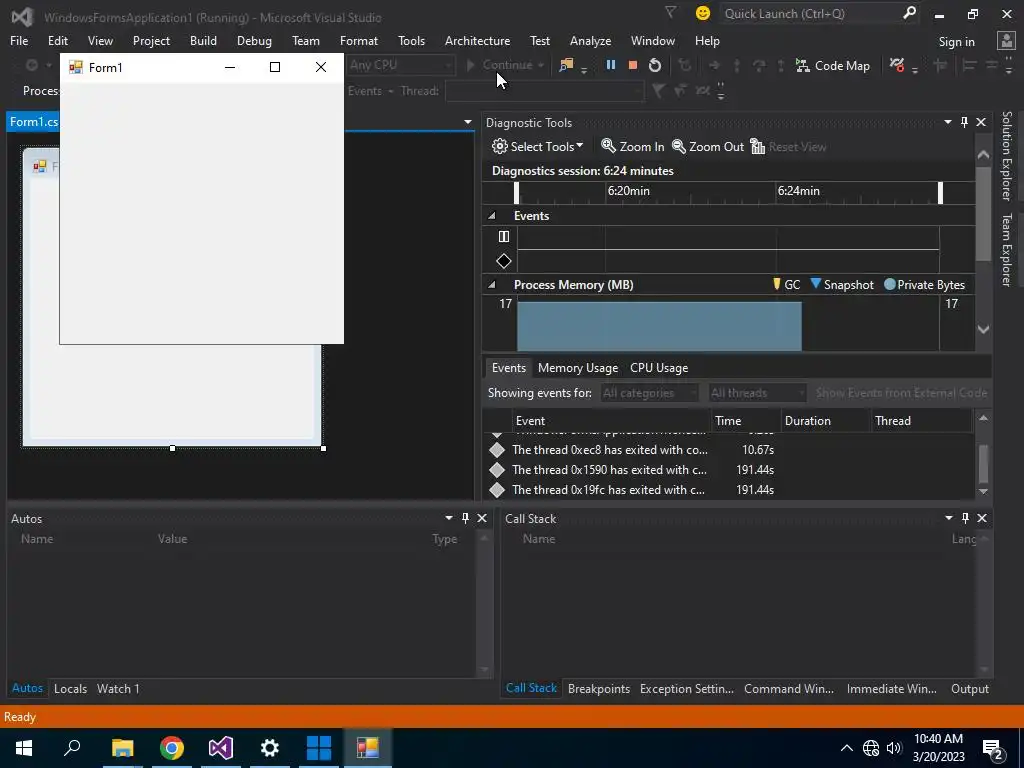Viewport: 1024px width, 768px height.
Task: Click the feedback smiley icon
Action: tap(703, 13)
